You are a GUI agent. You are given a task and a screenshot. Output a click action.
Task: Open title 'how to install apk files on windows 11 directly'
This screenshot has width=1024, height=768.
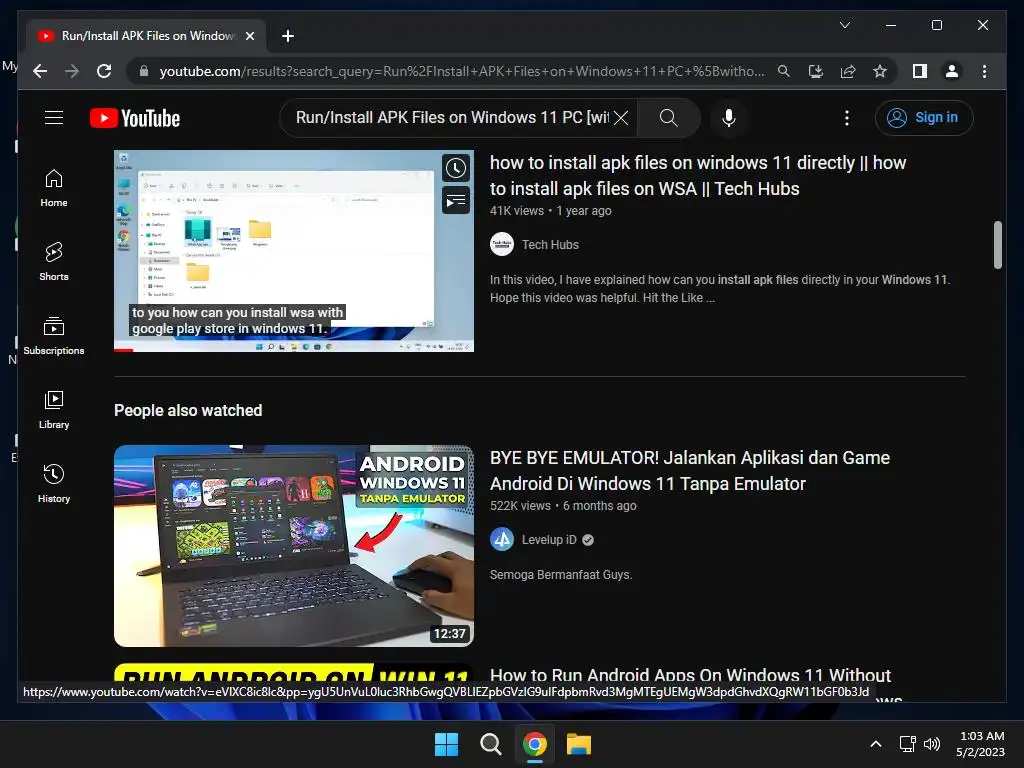698,176
